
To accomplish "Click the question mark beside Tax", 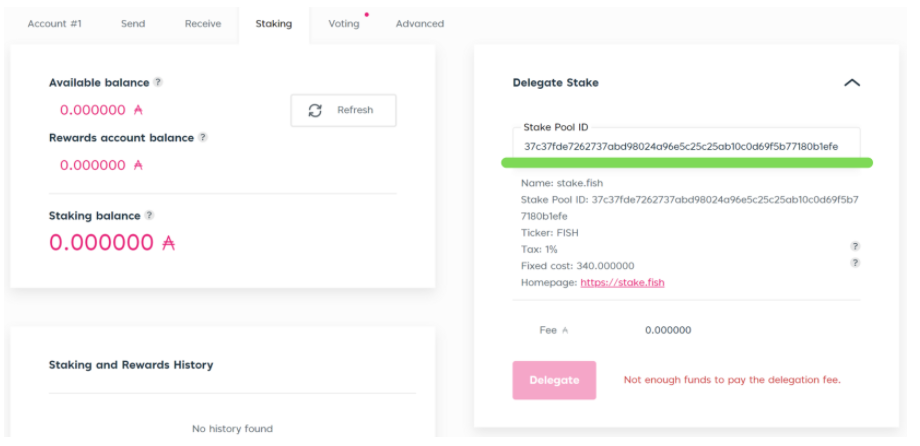I will coord(855,246).
